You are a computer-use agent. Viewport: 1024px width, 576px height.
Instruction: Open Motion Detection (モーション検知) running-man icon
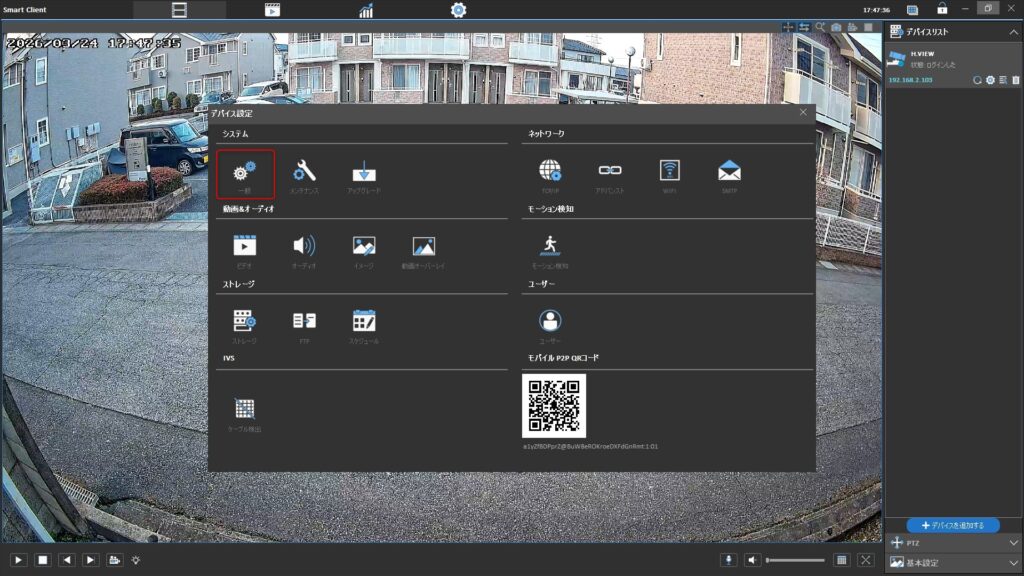[550, 247]
